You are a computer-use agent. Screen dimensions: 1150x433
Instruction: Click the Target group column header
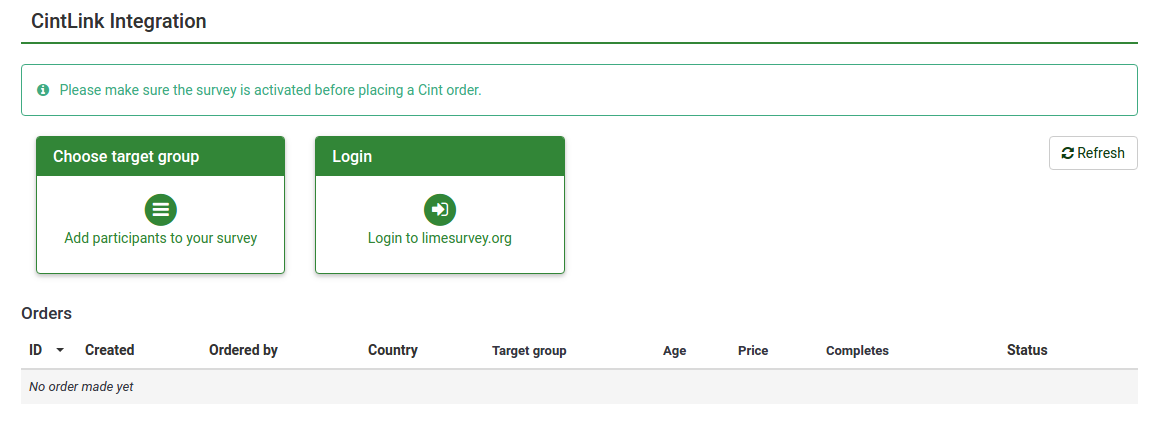tap(529, 351)
